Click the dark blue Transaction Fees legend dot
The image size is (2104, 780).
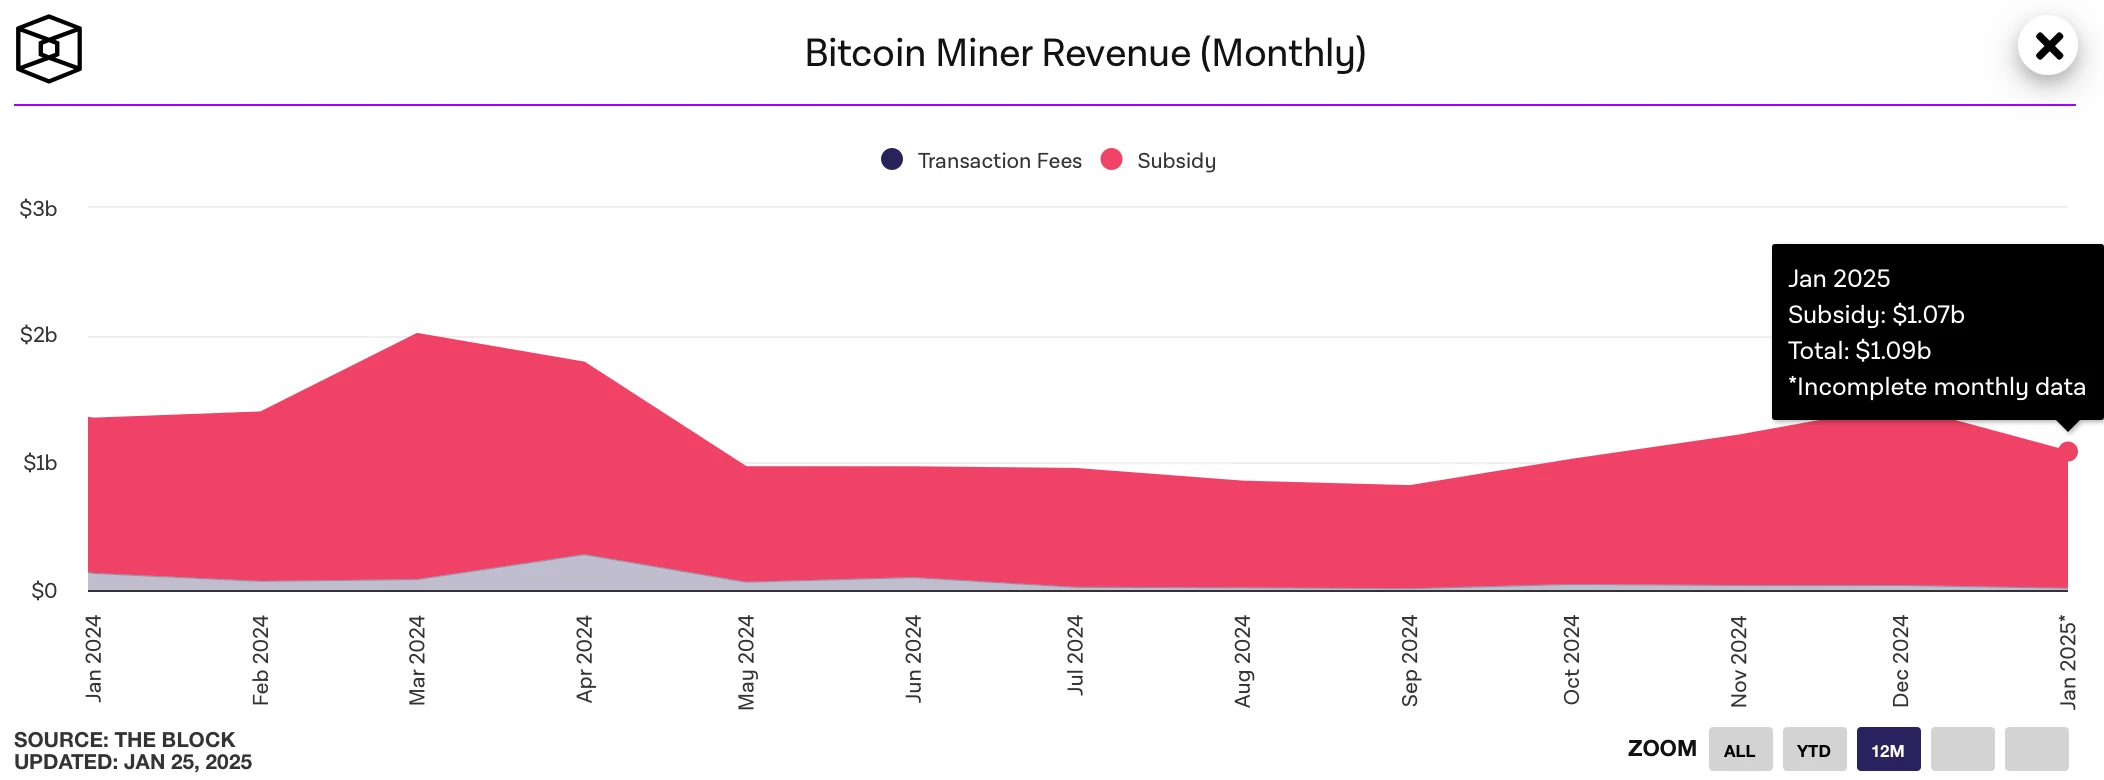892,159
